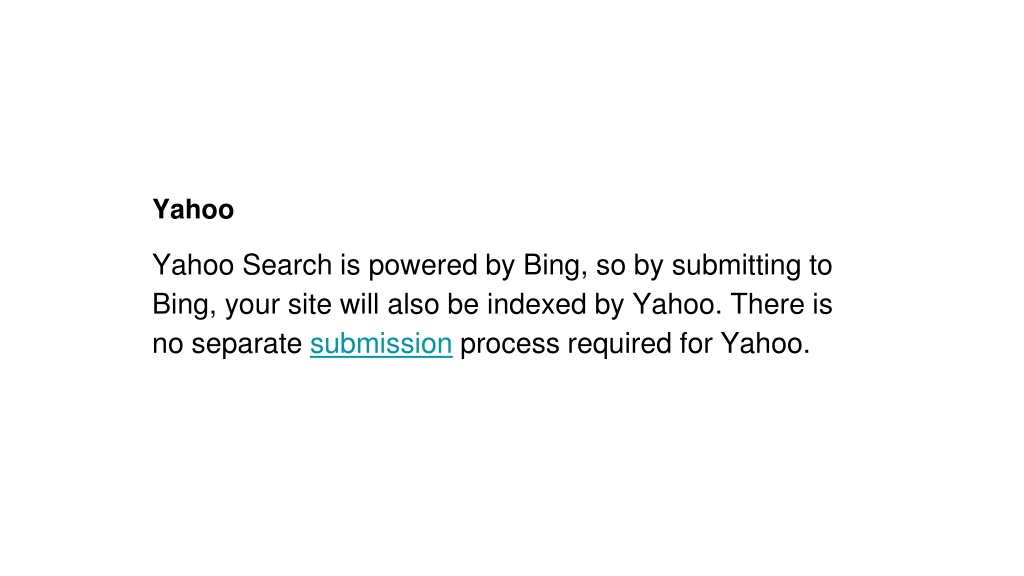Click the bold 'Yahoo' heading
Image resolution: width=1024 pixels, height=576 pixels.
click(193, 210)
